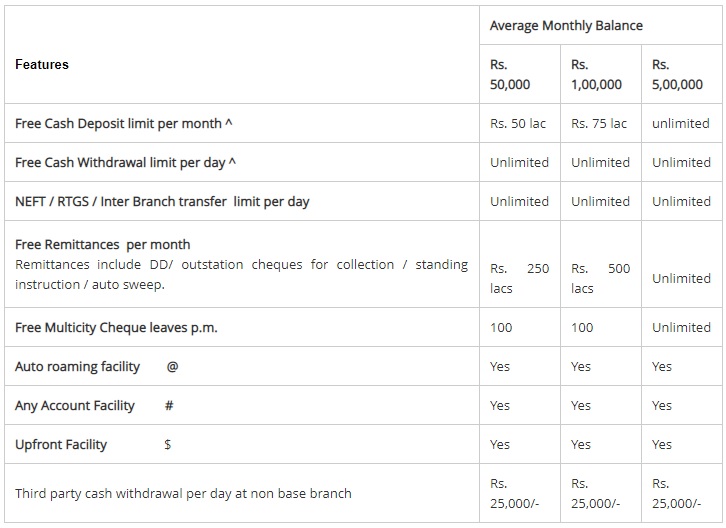
Task: Click the @ symbol beside Auto roaming facility
Action: [x=172, y=366]
